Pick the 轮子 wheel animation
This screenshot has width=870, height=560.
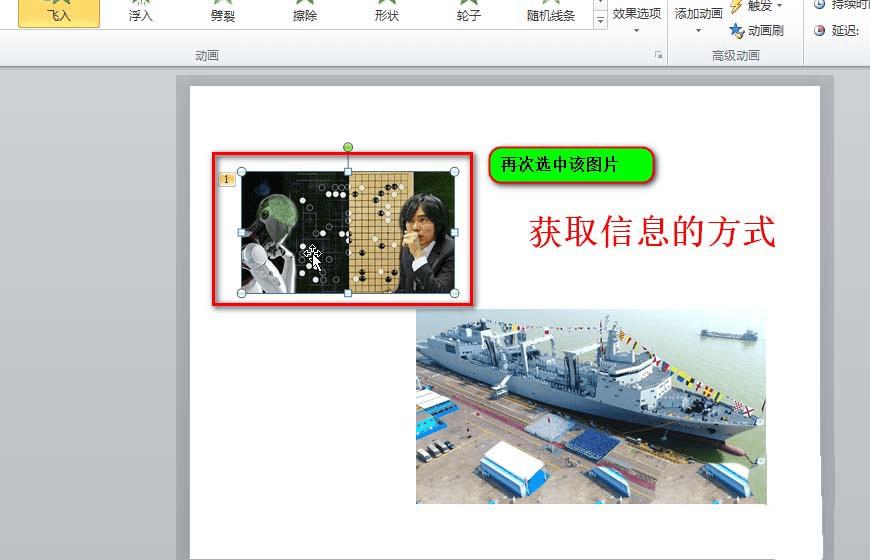click(469, 13)
